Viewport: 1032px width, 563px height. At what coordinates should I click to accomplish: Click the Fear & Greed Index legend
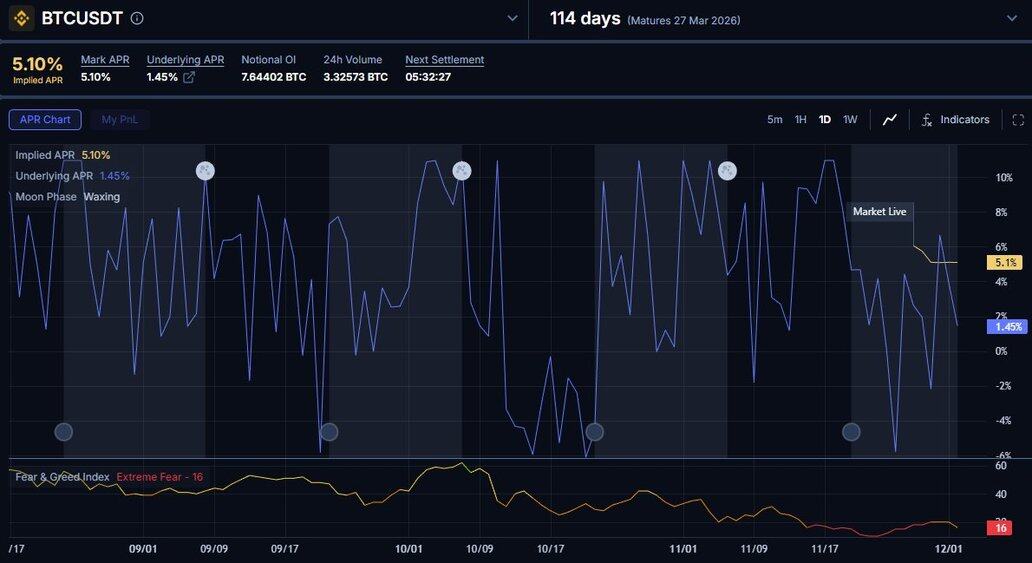pos(62,477)
